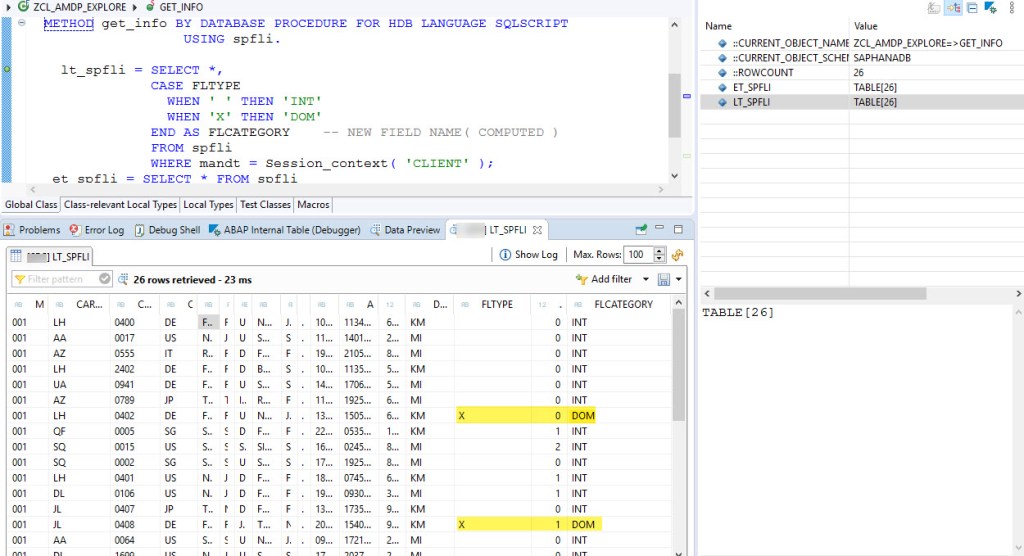Click the breakpoint marker beside lt_spfli line
This screenshot has width=1024, height=556.
pyautogui.click(x=7, y=69)
